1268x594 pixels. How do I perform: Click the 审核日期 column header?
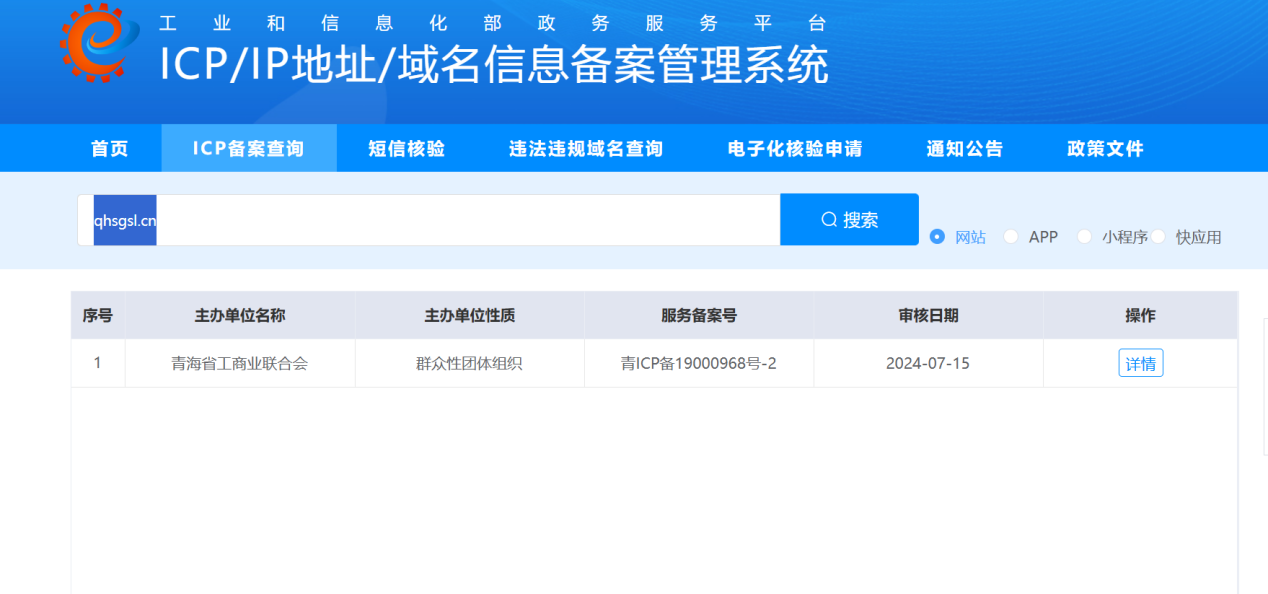click(928, 316)
